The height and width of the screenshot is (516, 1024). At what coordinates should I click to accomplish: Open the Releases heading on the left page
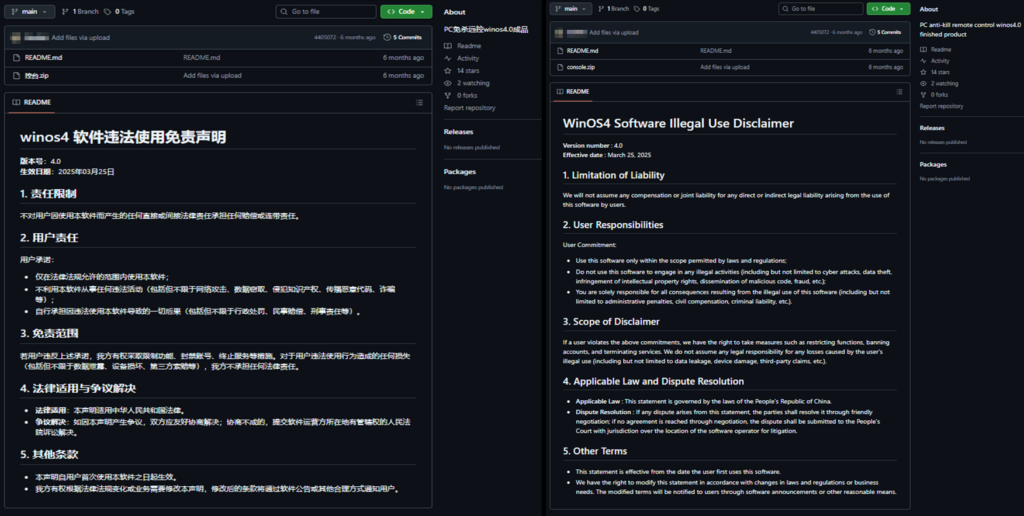tap(458, 131)
